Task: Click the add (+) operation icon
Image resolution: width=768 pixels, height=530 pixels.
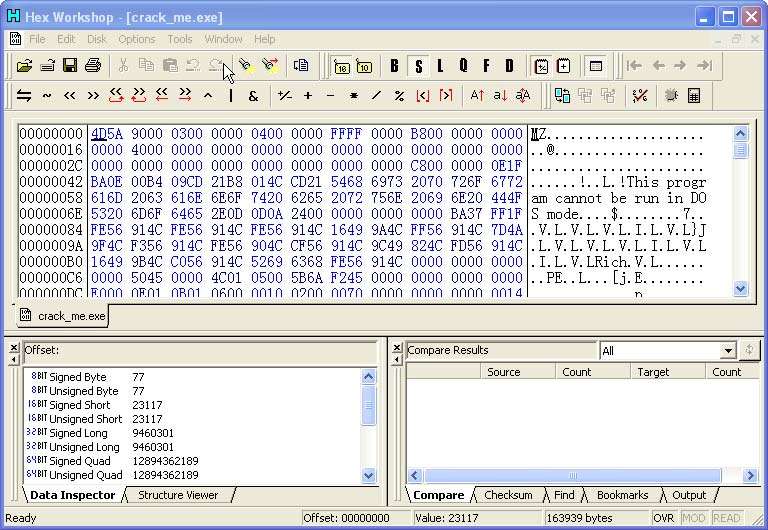Action: tap(308, 96)
